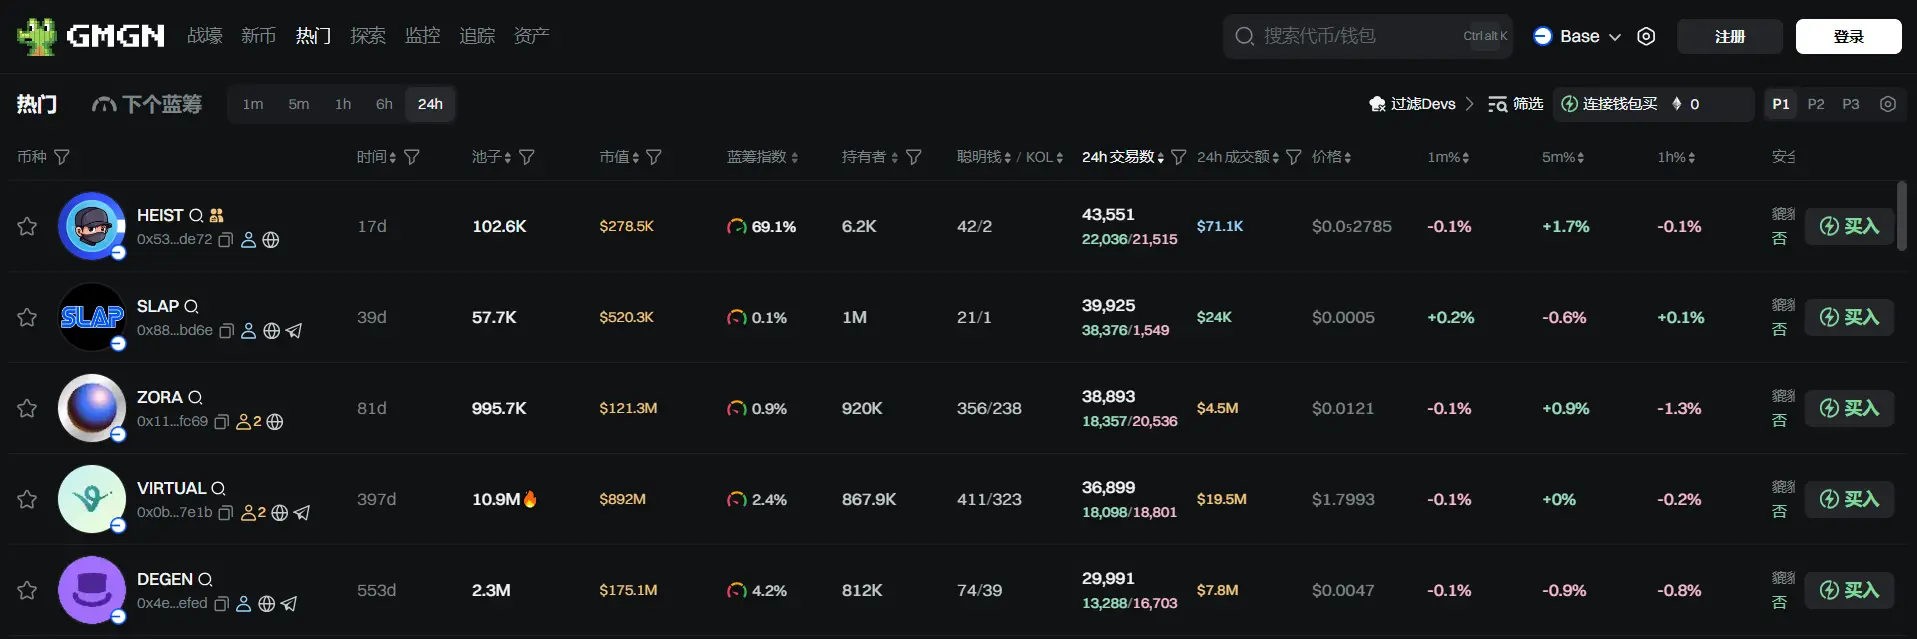The height and width of the screenshot is (639, 1917).
Task: Copy the ZORA contract address
Action: [222, 422]
